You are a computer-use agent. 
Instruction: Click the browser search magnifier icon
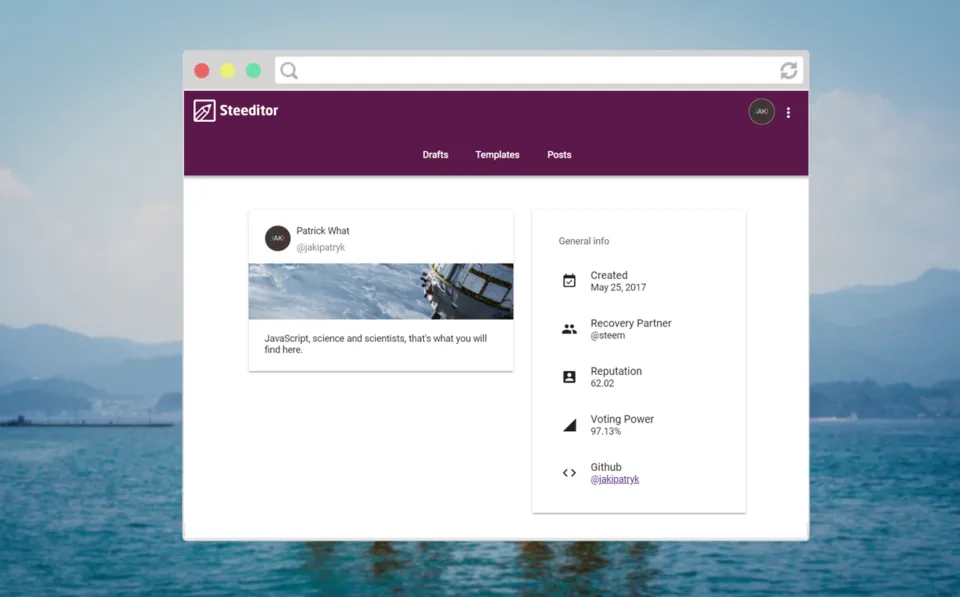(x=289, y=71)
